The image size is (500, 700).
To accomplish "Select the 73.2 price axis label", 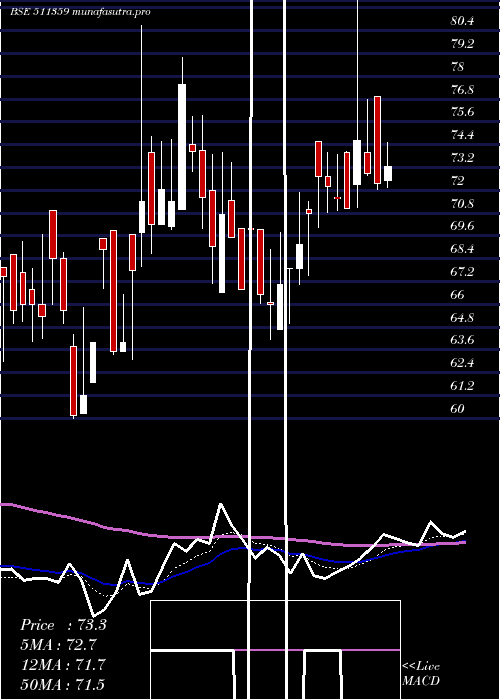I will pyautogui.click(x=462, y=158).
